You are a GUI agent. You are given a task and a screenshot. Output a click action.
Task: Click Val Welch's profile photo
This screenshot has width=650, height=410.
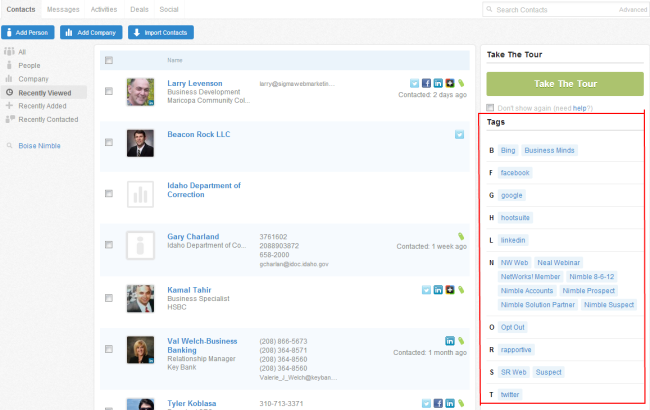[140, 350]
